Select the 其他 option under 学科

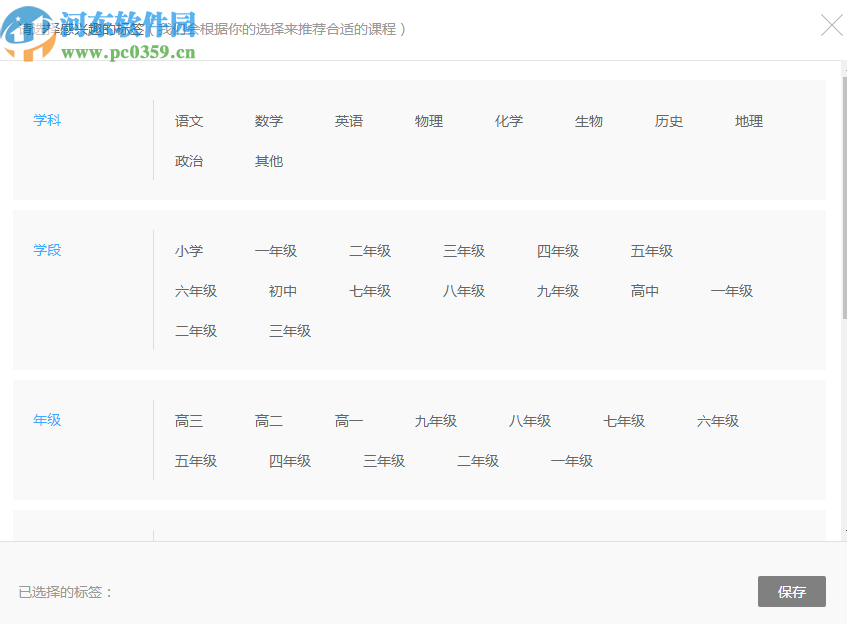(268, 160)
